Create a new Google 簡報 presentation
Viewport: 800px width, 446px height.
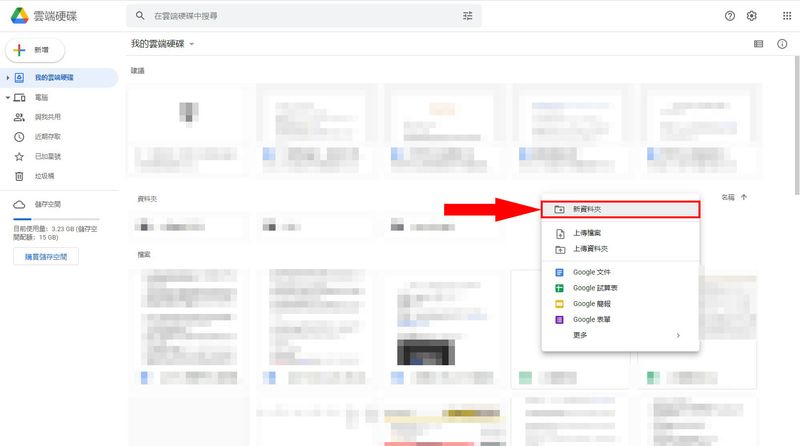[620, 304]
